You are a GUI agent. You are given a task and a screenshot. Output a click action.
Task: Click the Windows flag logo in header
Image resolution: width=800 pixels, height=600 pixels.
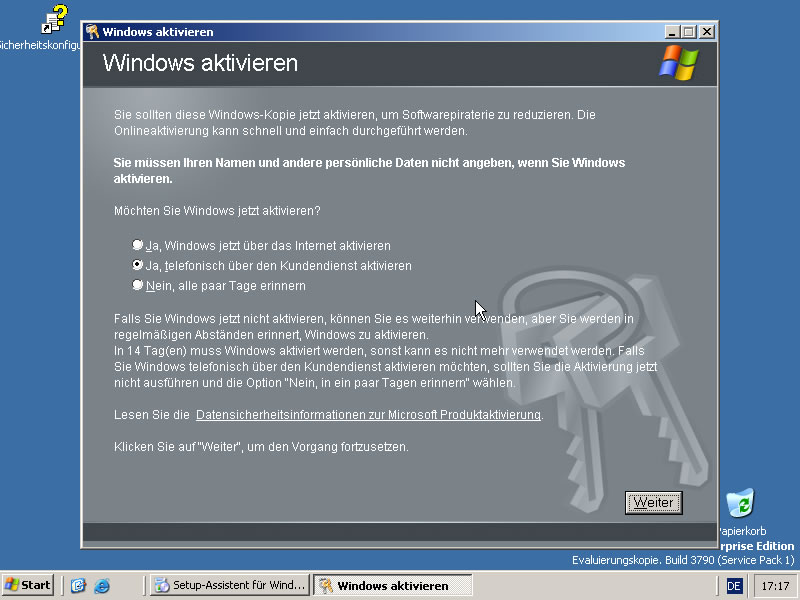[679, 63]
